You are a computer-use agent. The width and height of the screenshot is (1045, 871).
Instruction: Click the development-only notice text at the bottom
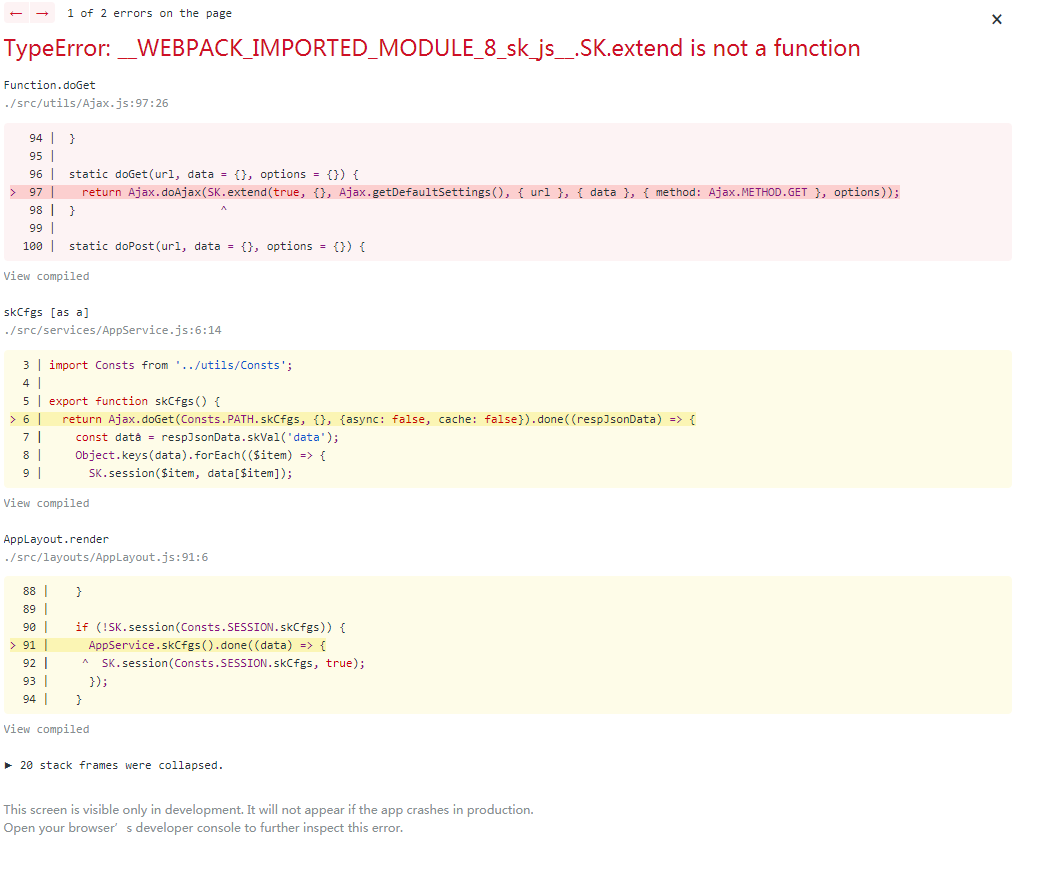(x=268, y=809)
